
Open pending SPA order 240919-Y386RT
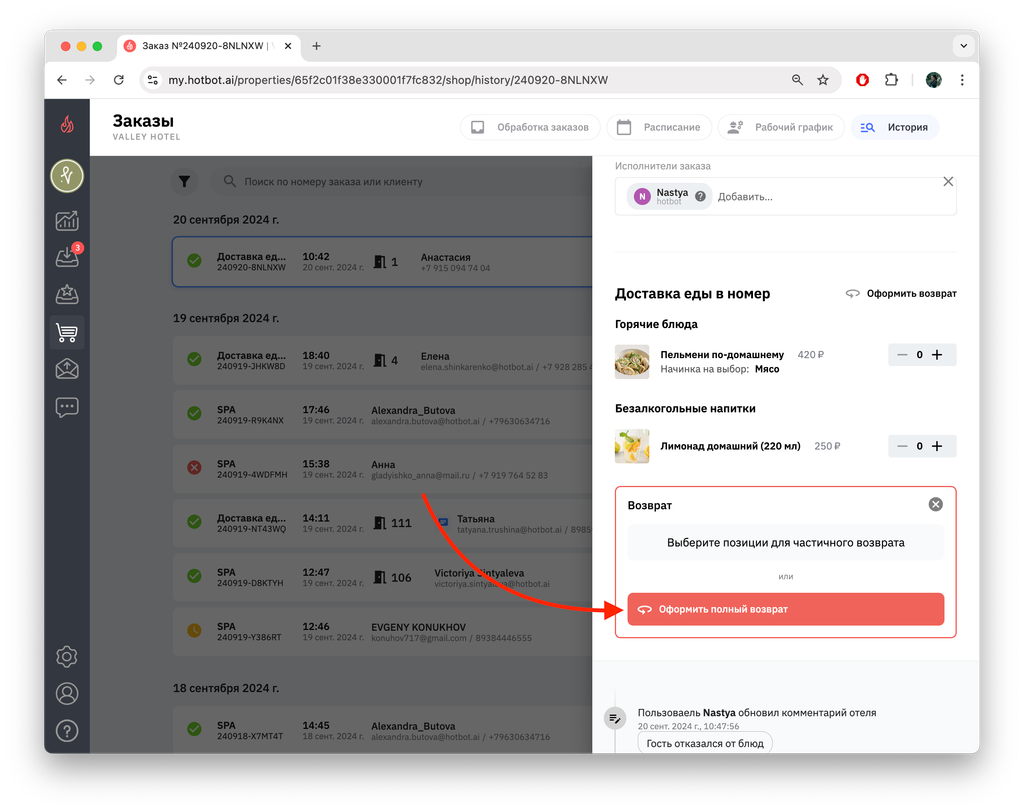coord(382,631)
